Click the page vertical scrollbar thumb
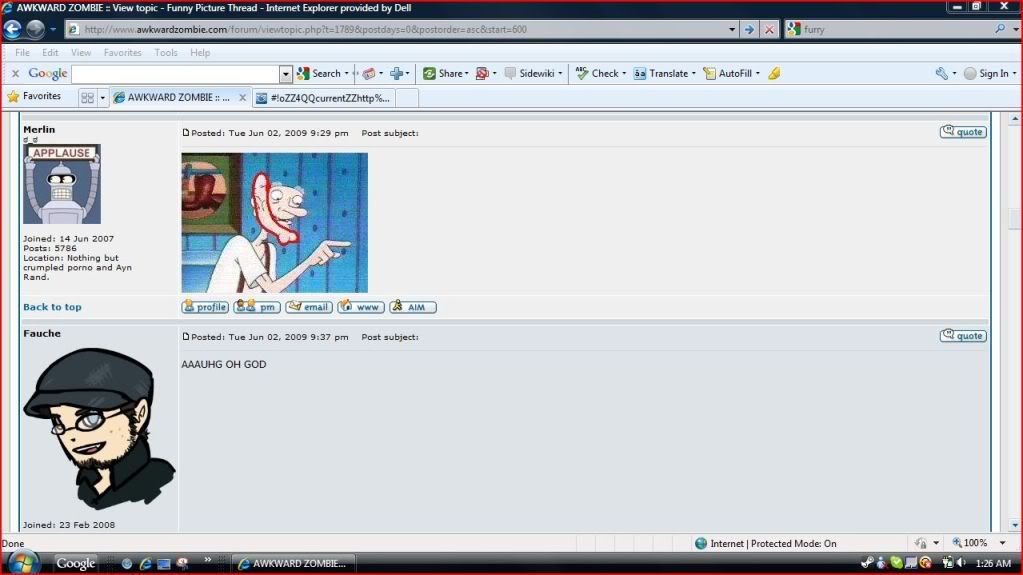 pos(1015,218)
